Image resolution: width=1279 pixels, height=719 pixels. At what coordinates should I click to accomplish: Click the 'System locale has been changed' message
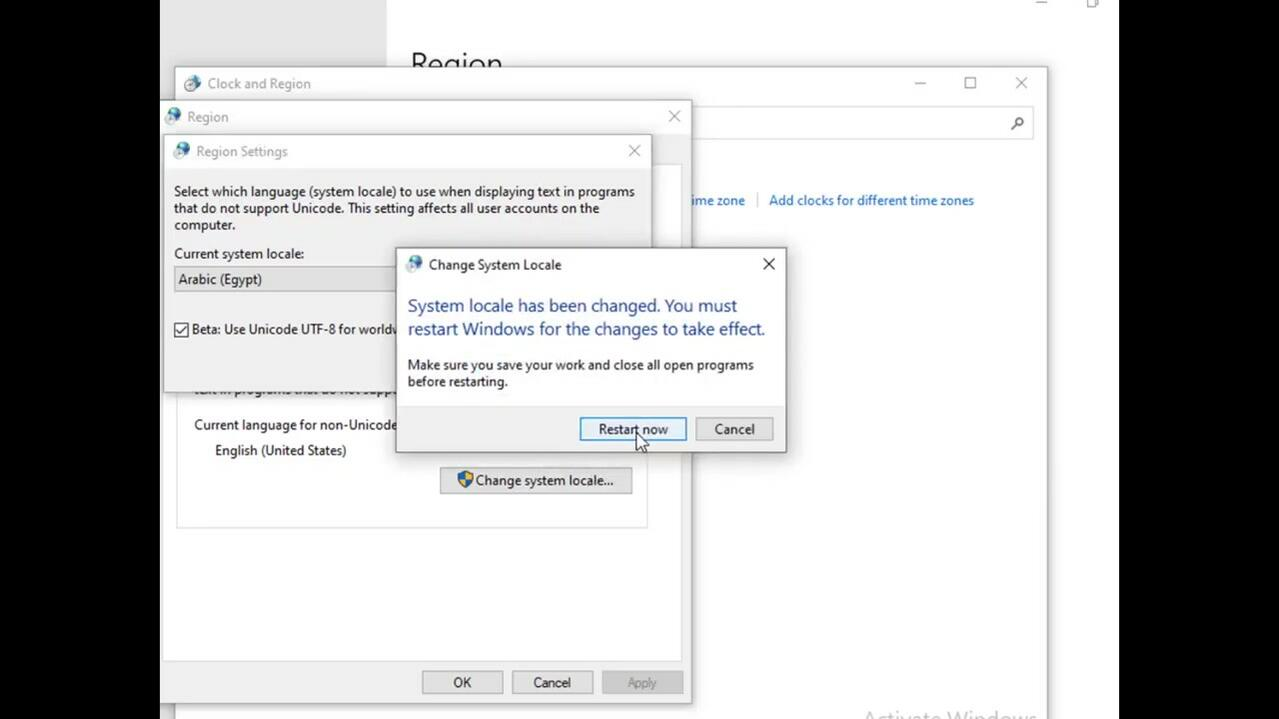[x=586, y=317]
